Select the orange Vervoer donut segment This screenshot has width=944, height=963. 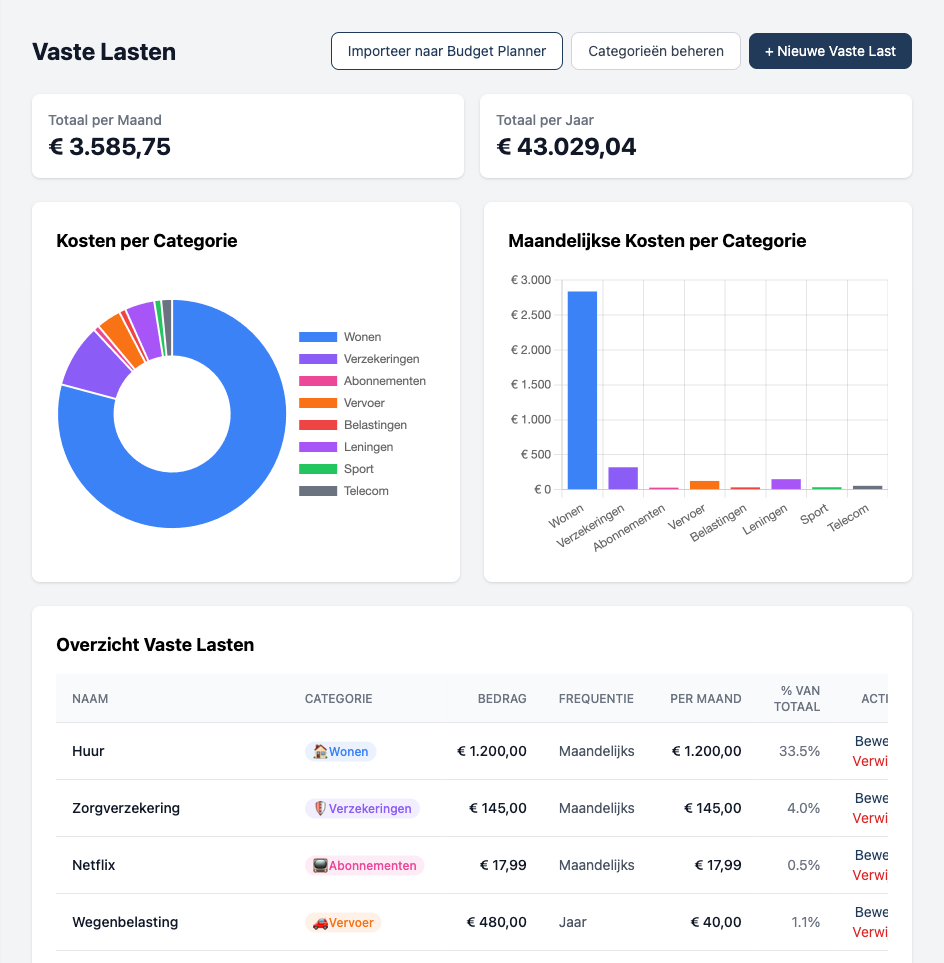click(x=121, y=339)
